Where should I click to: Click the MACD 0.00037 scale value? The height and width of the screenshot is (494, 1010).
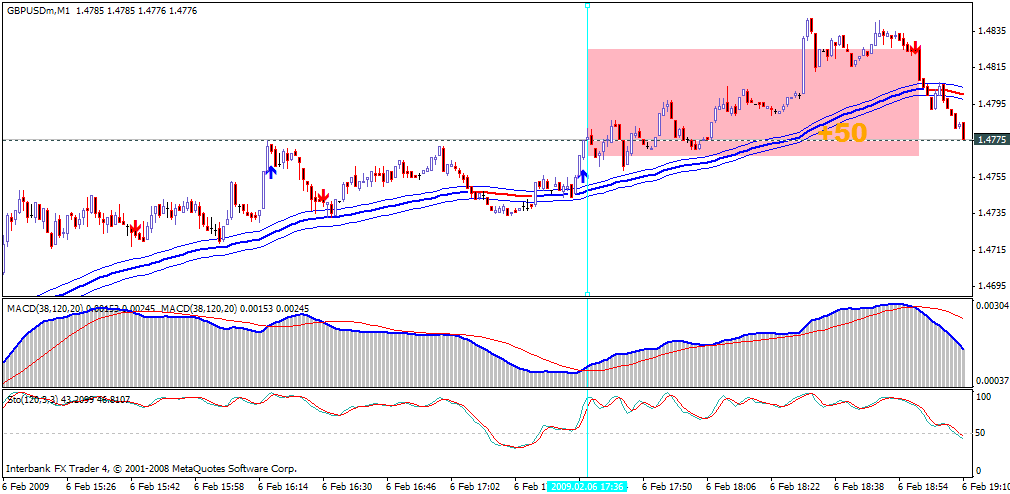[991, 381]
